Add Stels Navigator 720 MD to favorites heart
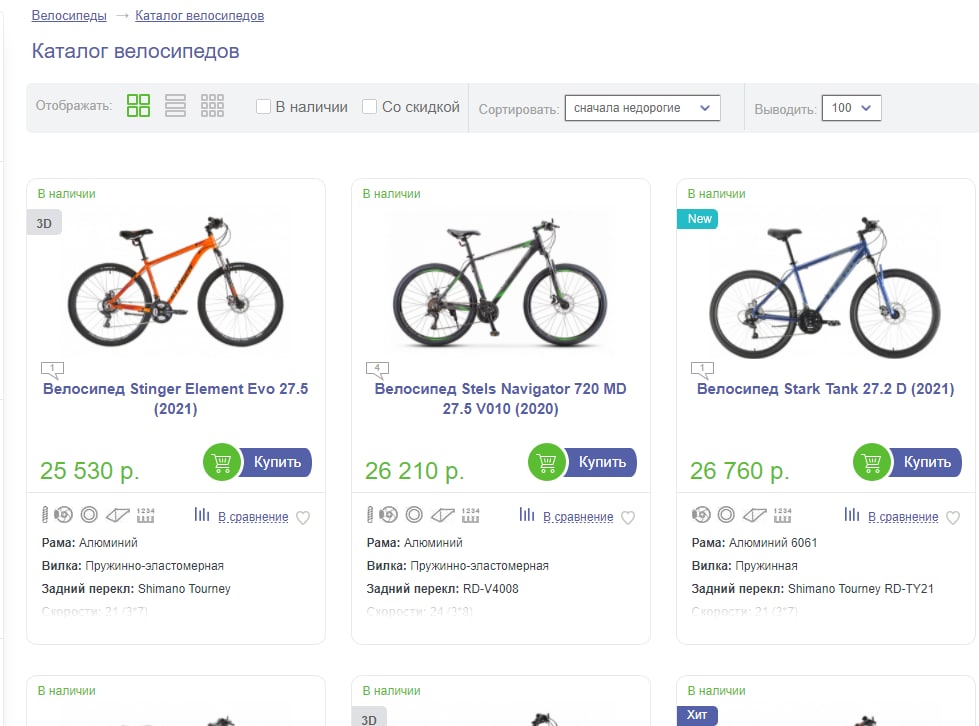Image resolution: width=979 pixels, height=726 pixels. pyautogui.click(x=628, y=518)
